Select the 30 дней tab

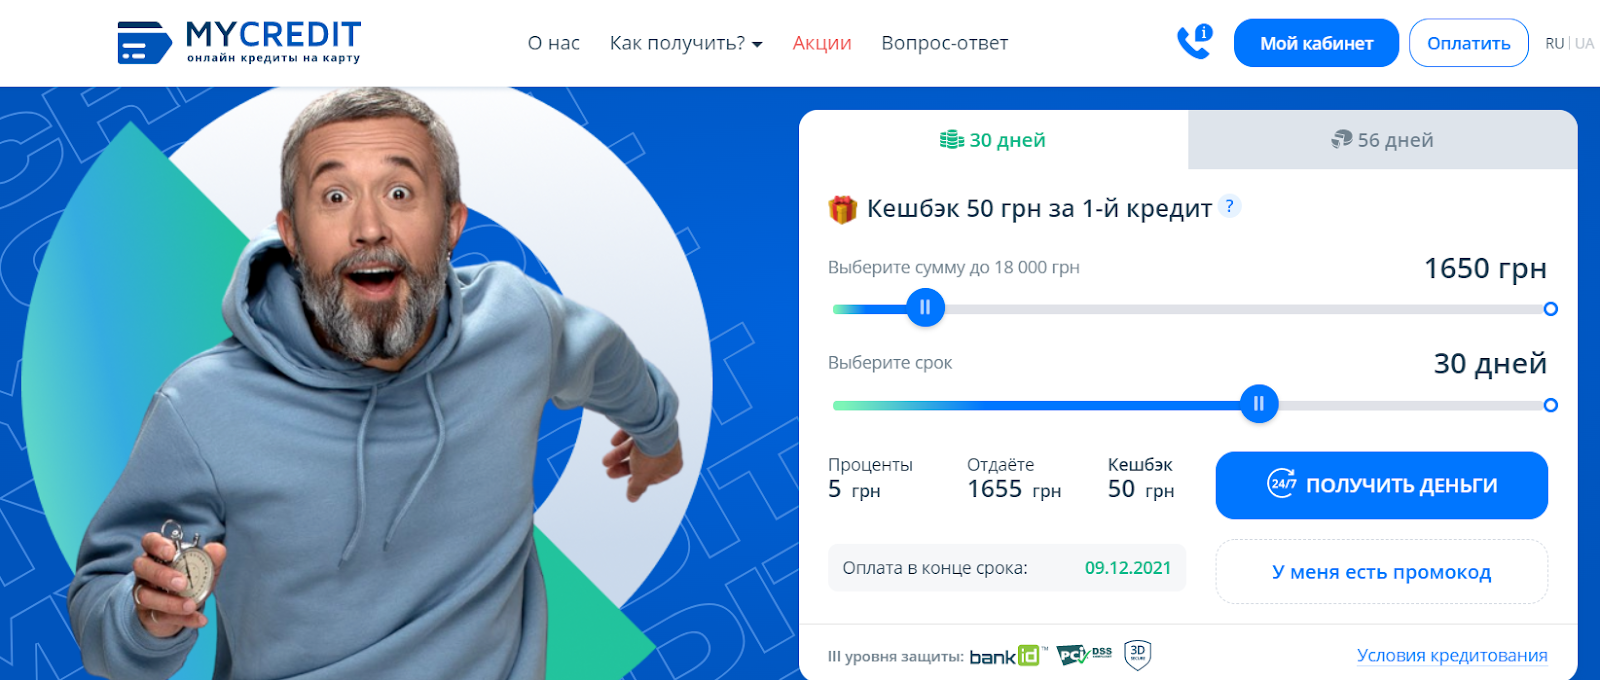(x=993, y=140)
